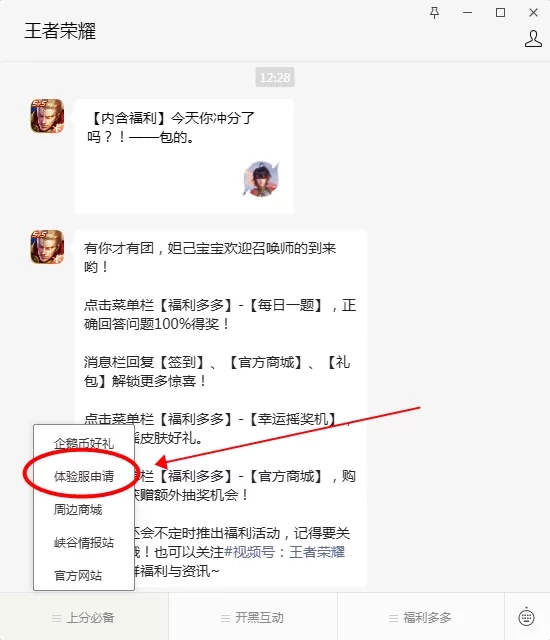Click the 王者荣耀 chat title
Screen dimensions: 550x640
click(x=60, y=31)
